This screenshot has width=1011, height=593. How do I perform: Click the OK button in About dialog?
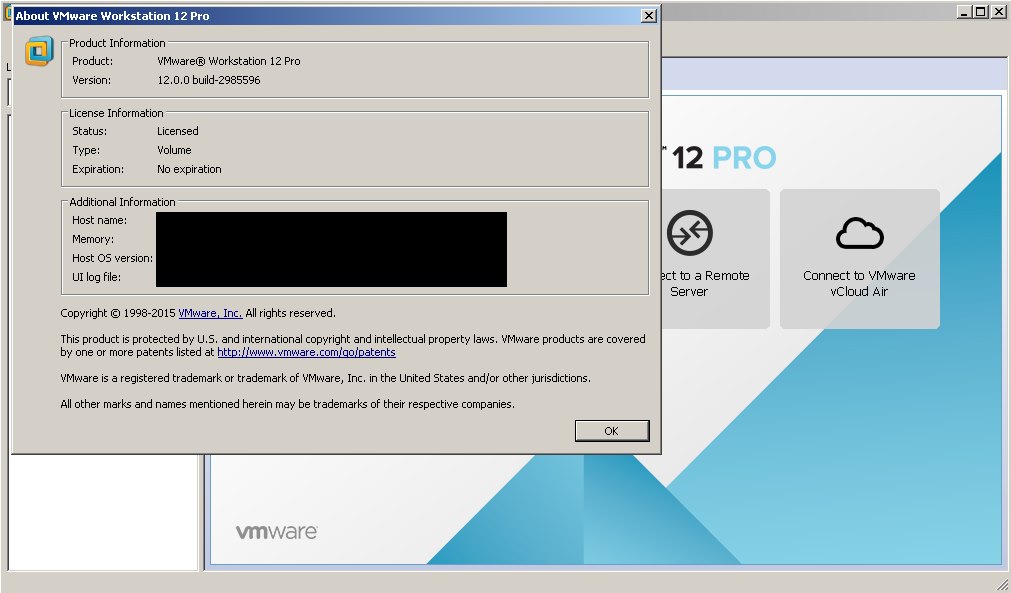612,431
